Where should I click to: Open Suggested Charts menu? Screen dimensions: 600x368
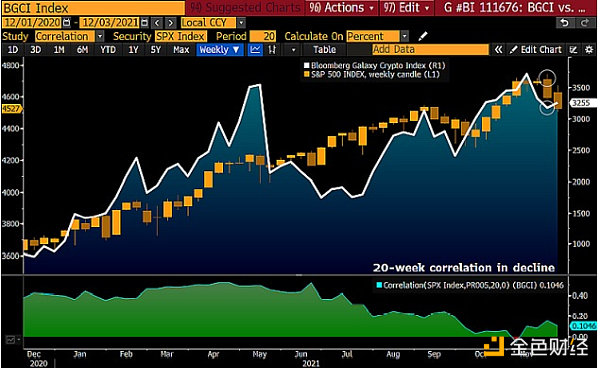pos(245,8)
